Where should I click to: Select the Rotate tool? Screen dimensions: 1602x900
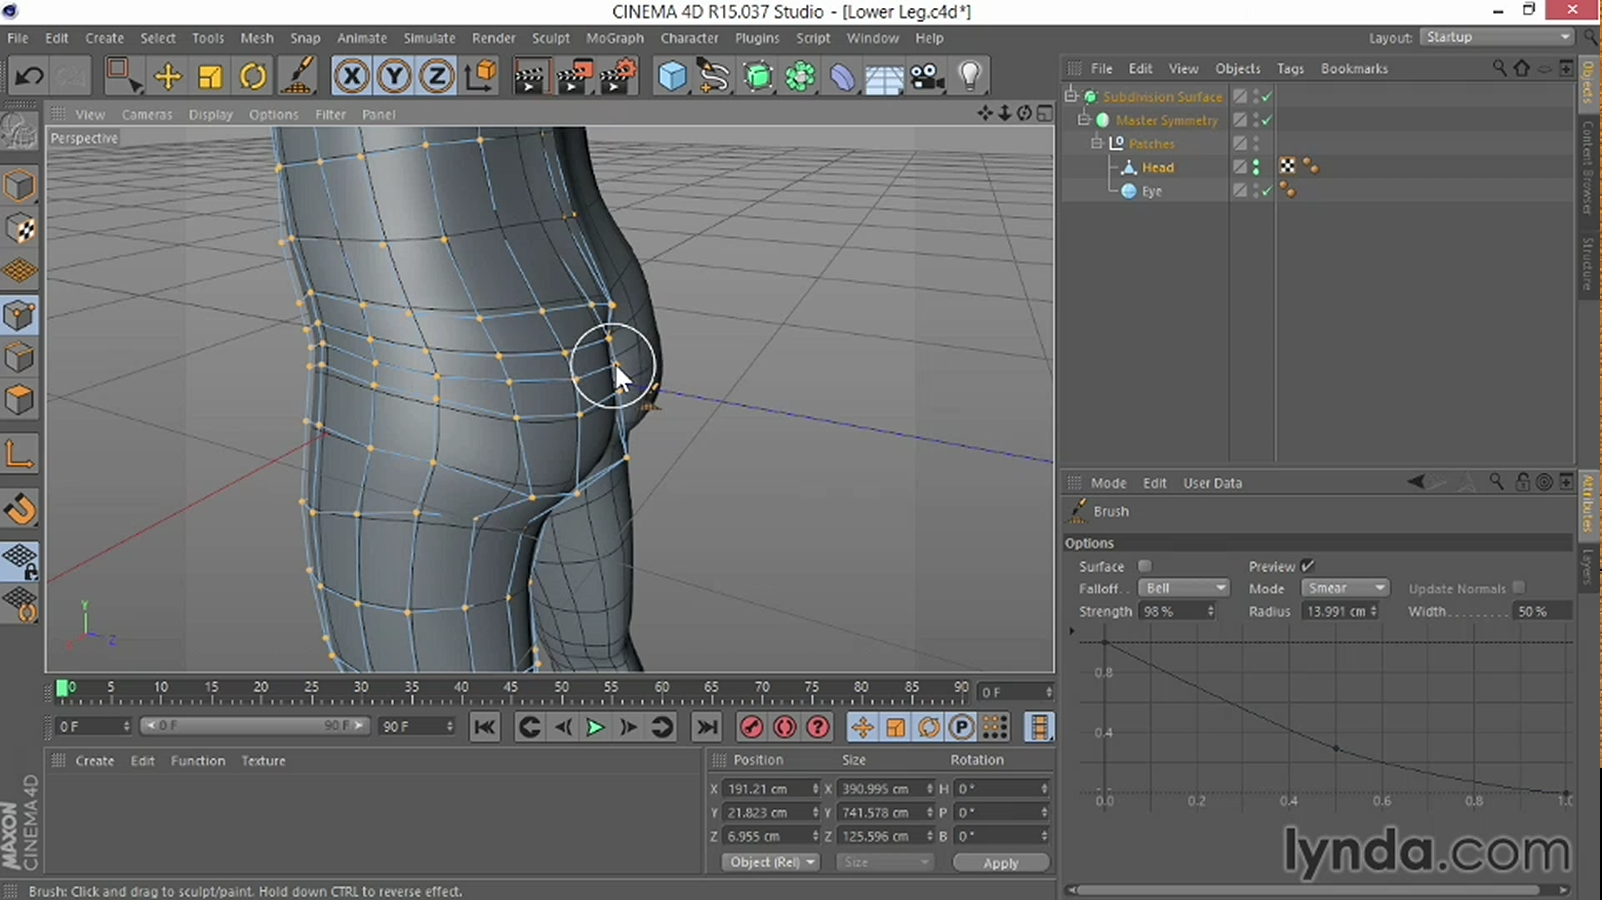point(253,77)
